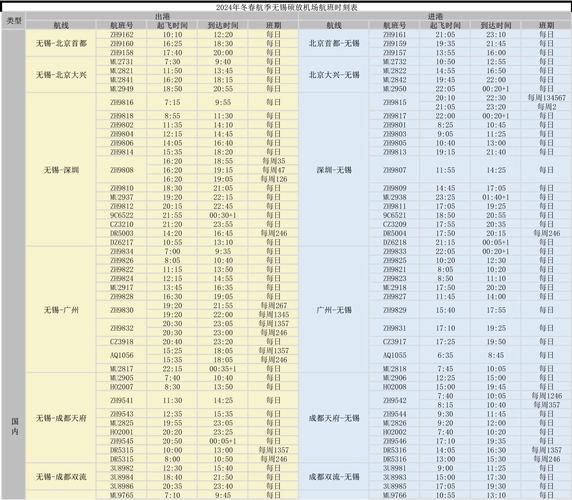This screenshot has width=572, height=500.
Task: Click flight number HO2002
Action: click(394, 432)
